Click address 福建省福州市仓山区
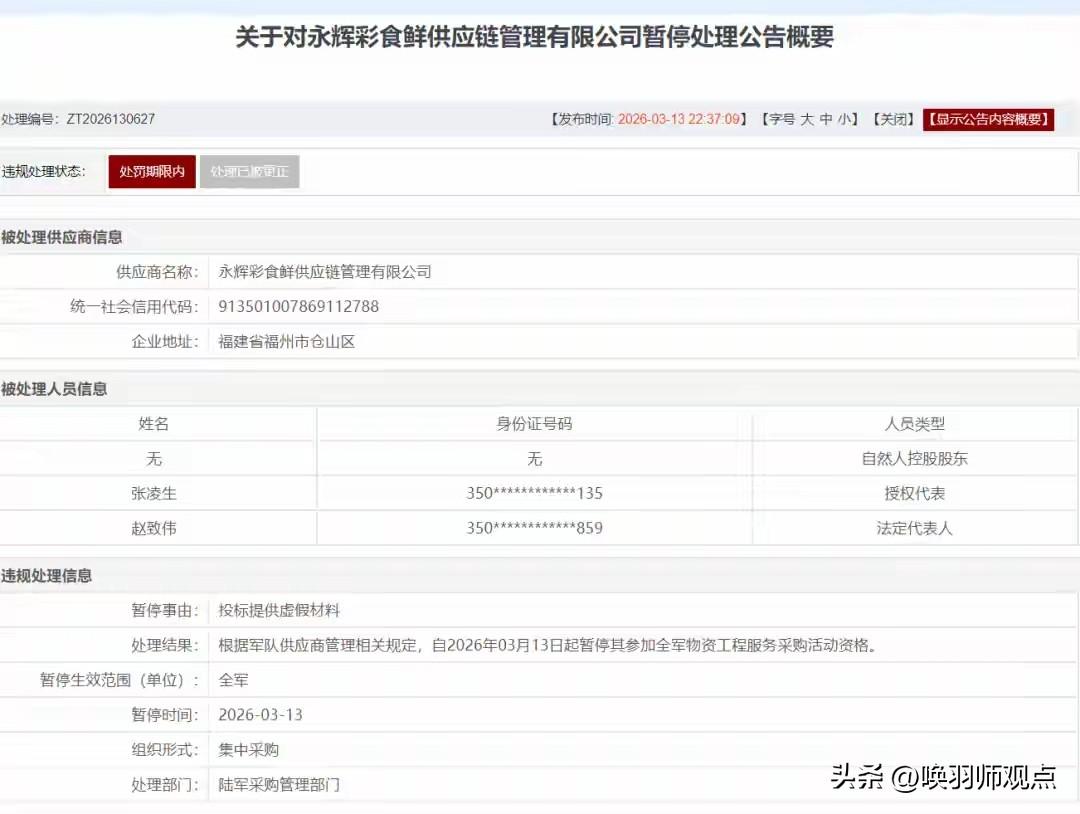1080x814 pixels. [x=287, y=342]
